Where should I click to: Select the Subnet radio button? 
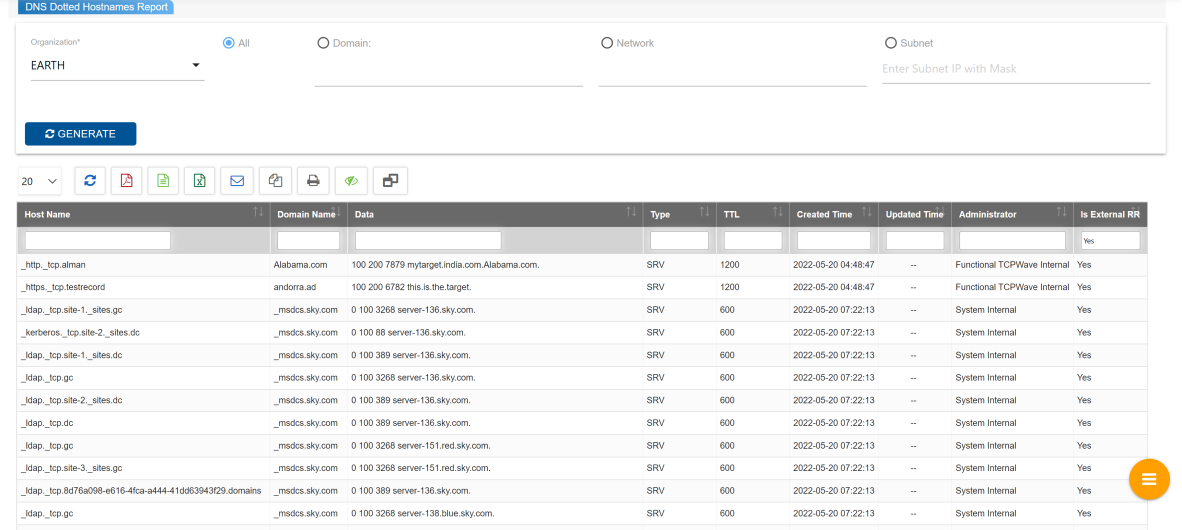click(x=891, y=43)
